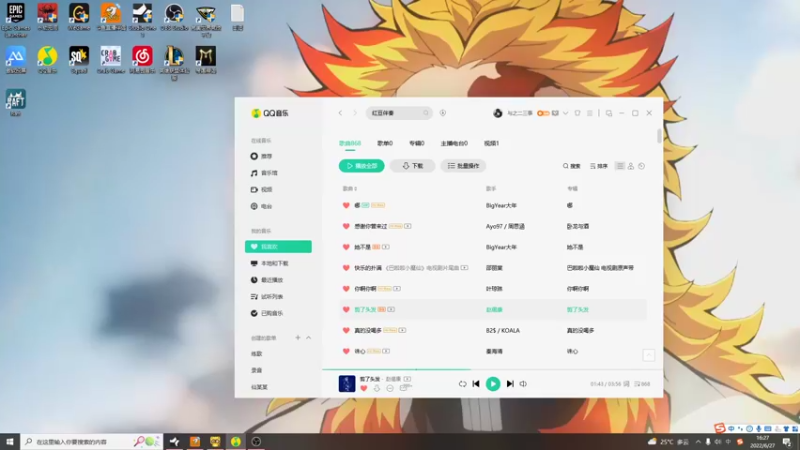Toggle heart on the B2$ / KOALA row
This screenshot has height=450, width=800.
(x=346, y=331)
